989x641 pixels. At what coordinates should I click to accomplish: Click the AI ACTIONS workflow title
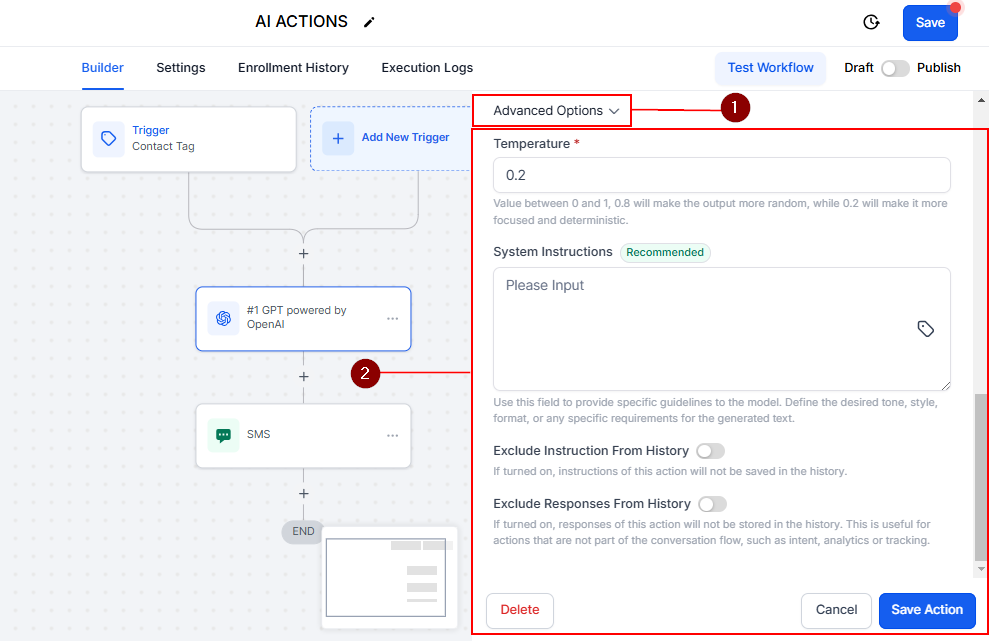301,22
